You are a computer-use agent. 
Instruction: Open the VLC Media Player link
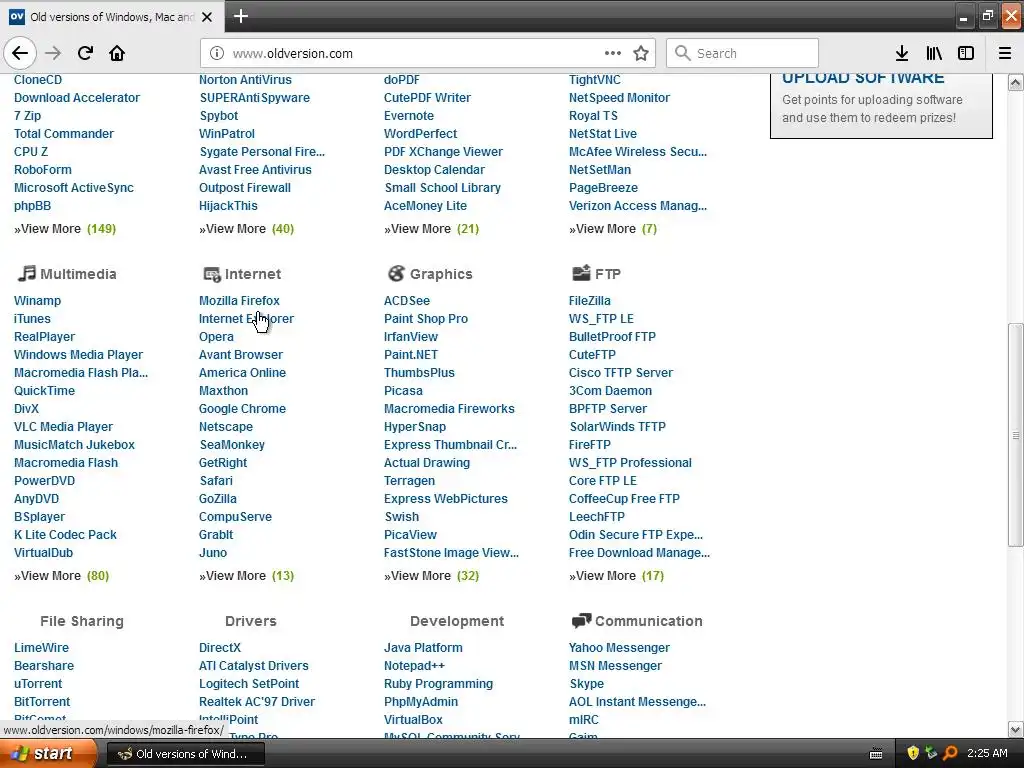tap(63, 426)
